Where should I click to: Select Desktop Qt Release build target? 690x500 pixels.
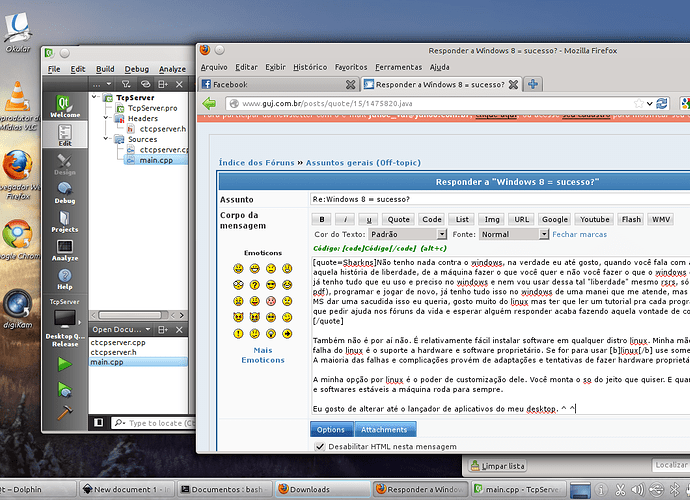(65, 328)
